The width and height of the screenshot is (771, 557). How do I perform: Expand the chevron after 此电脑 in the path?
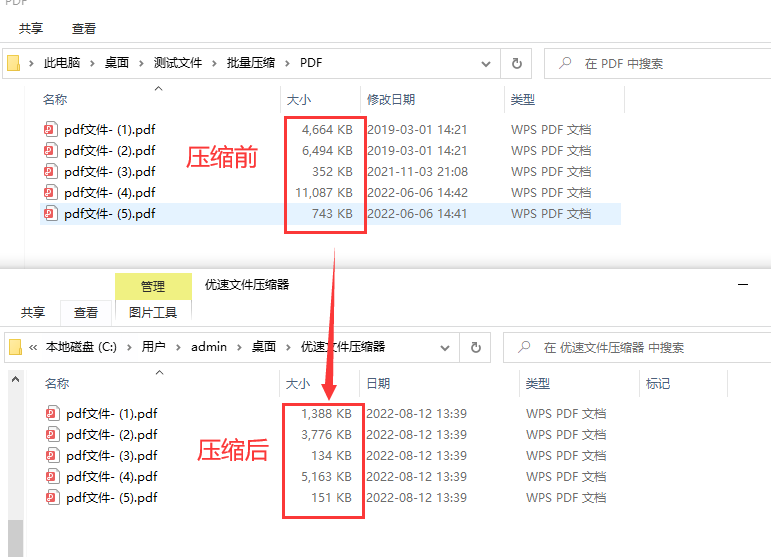pyautogui.click(x=92, y=63)
